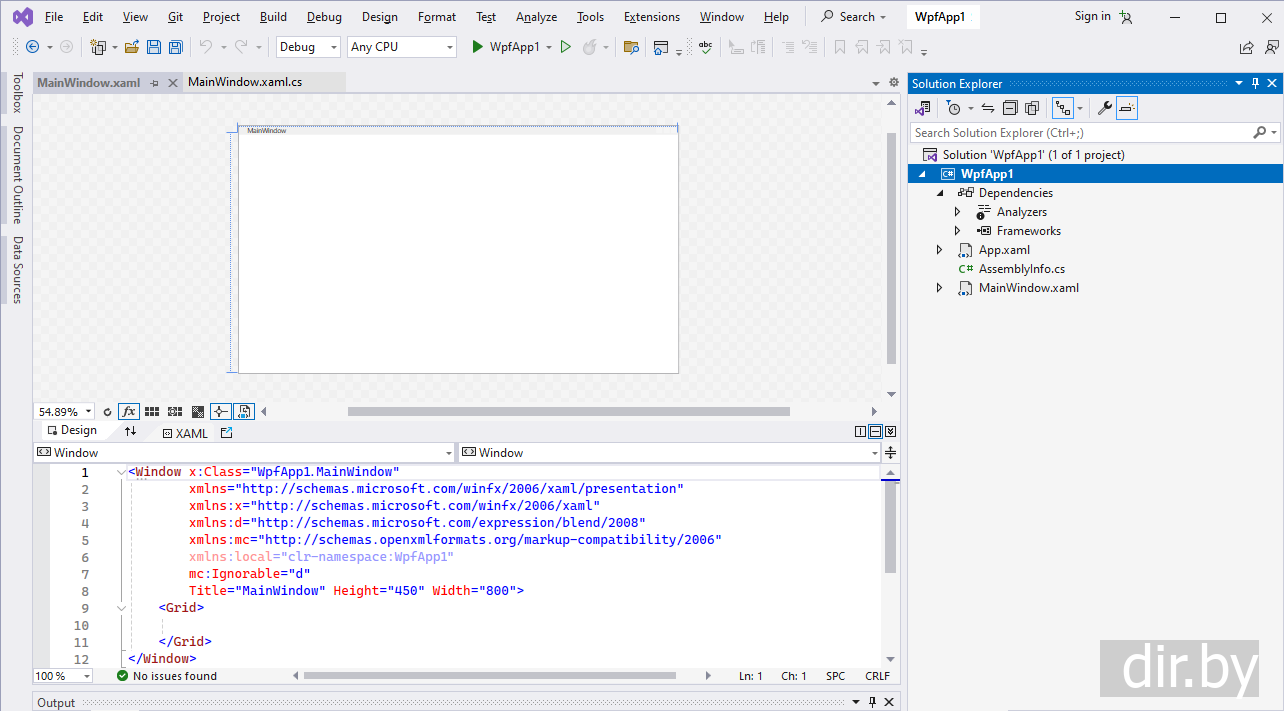The width and height of the screenshot is (1284, 711).
Task: Switch to the MainWindow.xaml.cs tab
Action: coord(245,82)
